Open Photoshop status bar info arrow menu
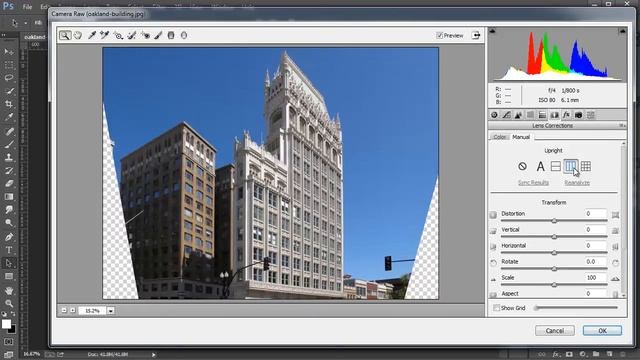Viewport: 640px width, 360px height. [x=153, y=355]
